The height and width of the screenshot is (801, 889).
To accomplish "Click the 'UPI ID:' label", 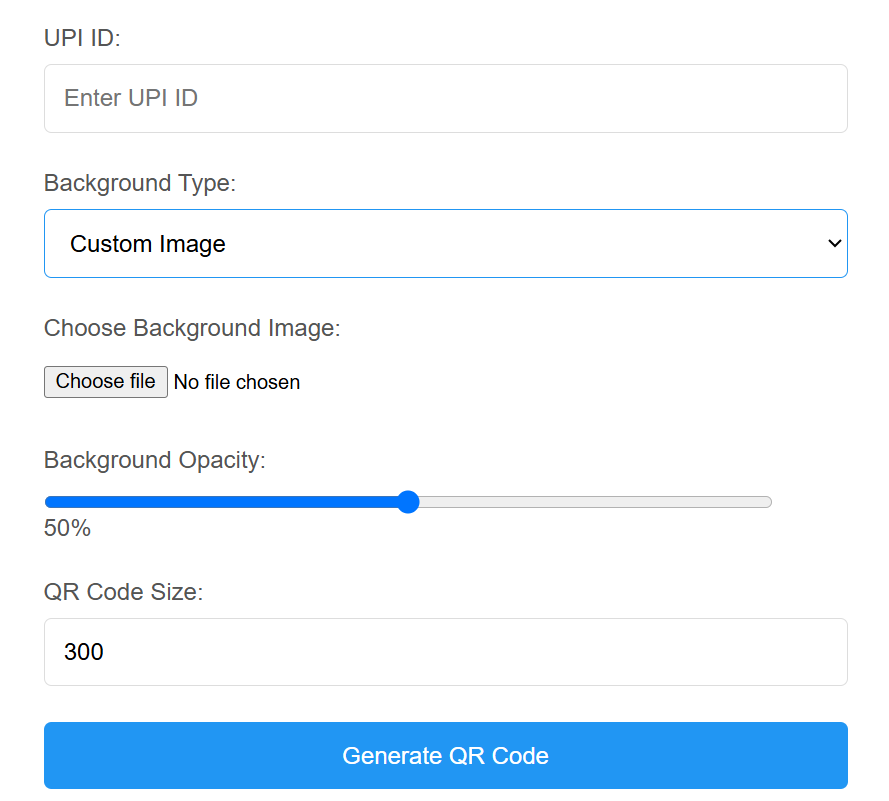I will click(x=82, y=38).
